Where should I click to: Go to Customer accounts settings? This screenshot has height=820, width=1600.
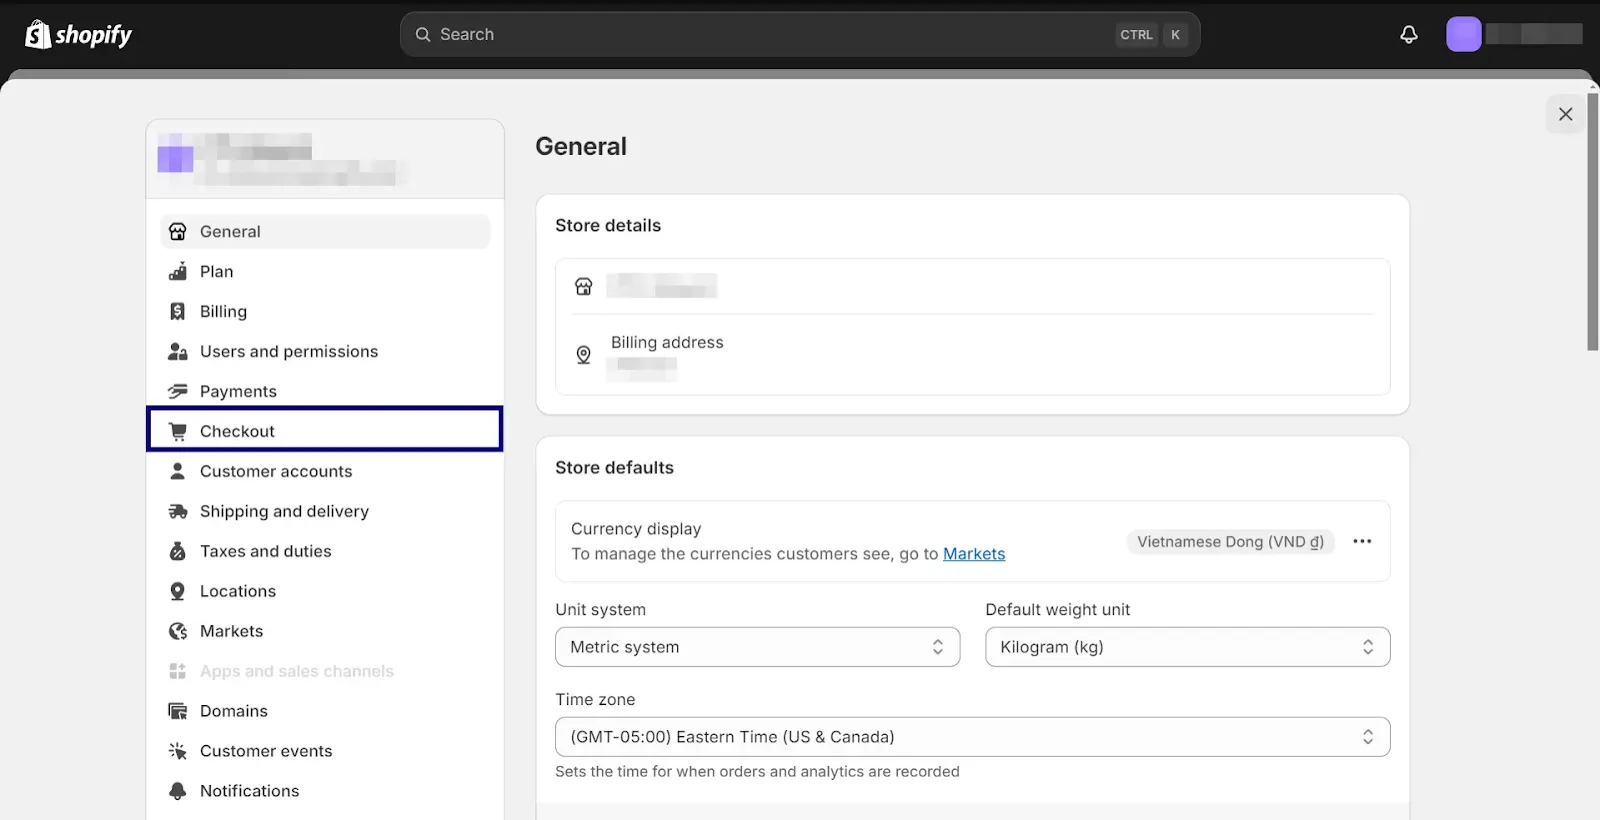coord(325,472)
